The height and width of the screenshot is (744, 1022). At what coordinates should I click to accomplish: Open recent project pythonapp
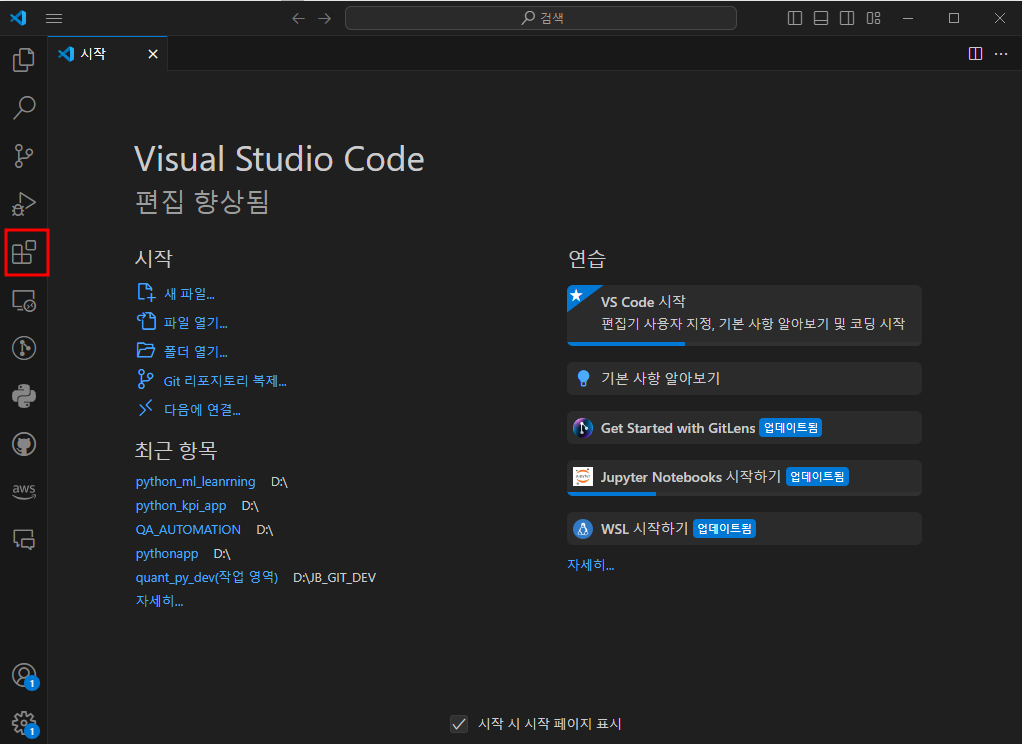click(x=167, y=554)
